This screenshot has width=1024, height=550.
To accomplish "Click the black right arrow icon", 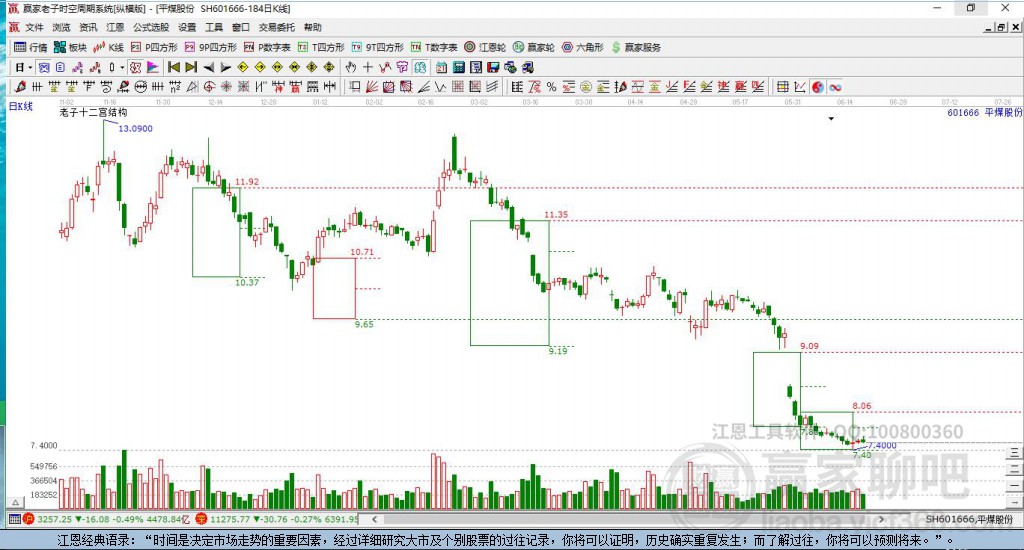I will click(226, 67).
